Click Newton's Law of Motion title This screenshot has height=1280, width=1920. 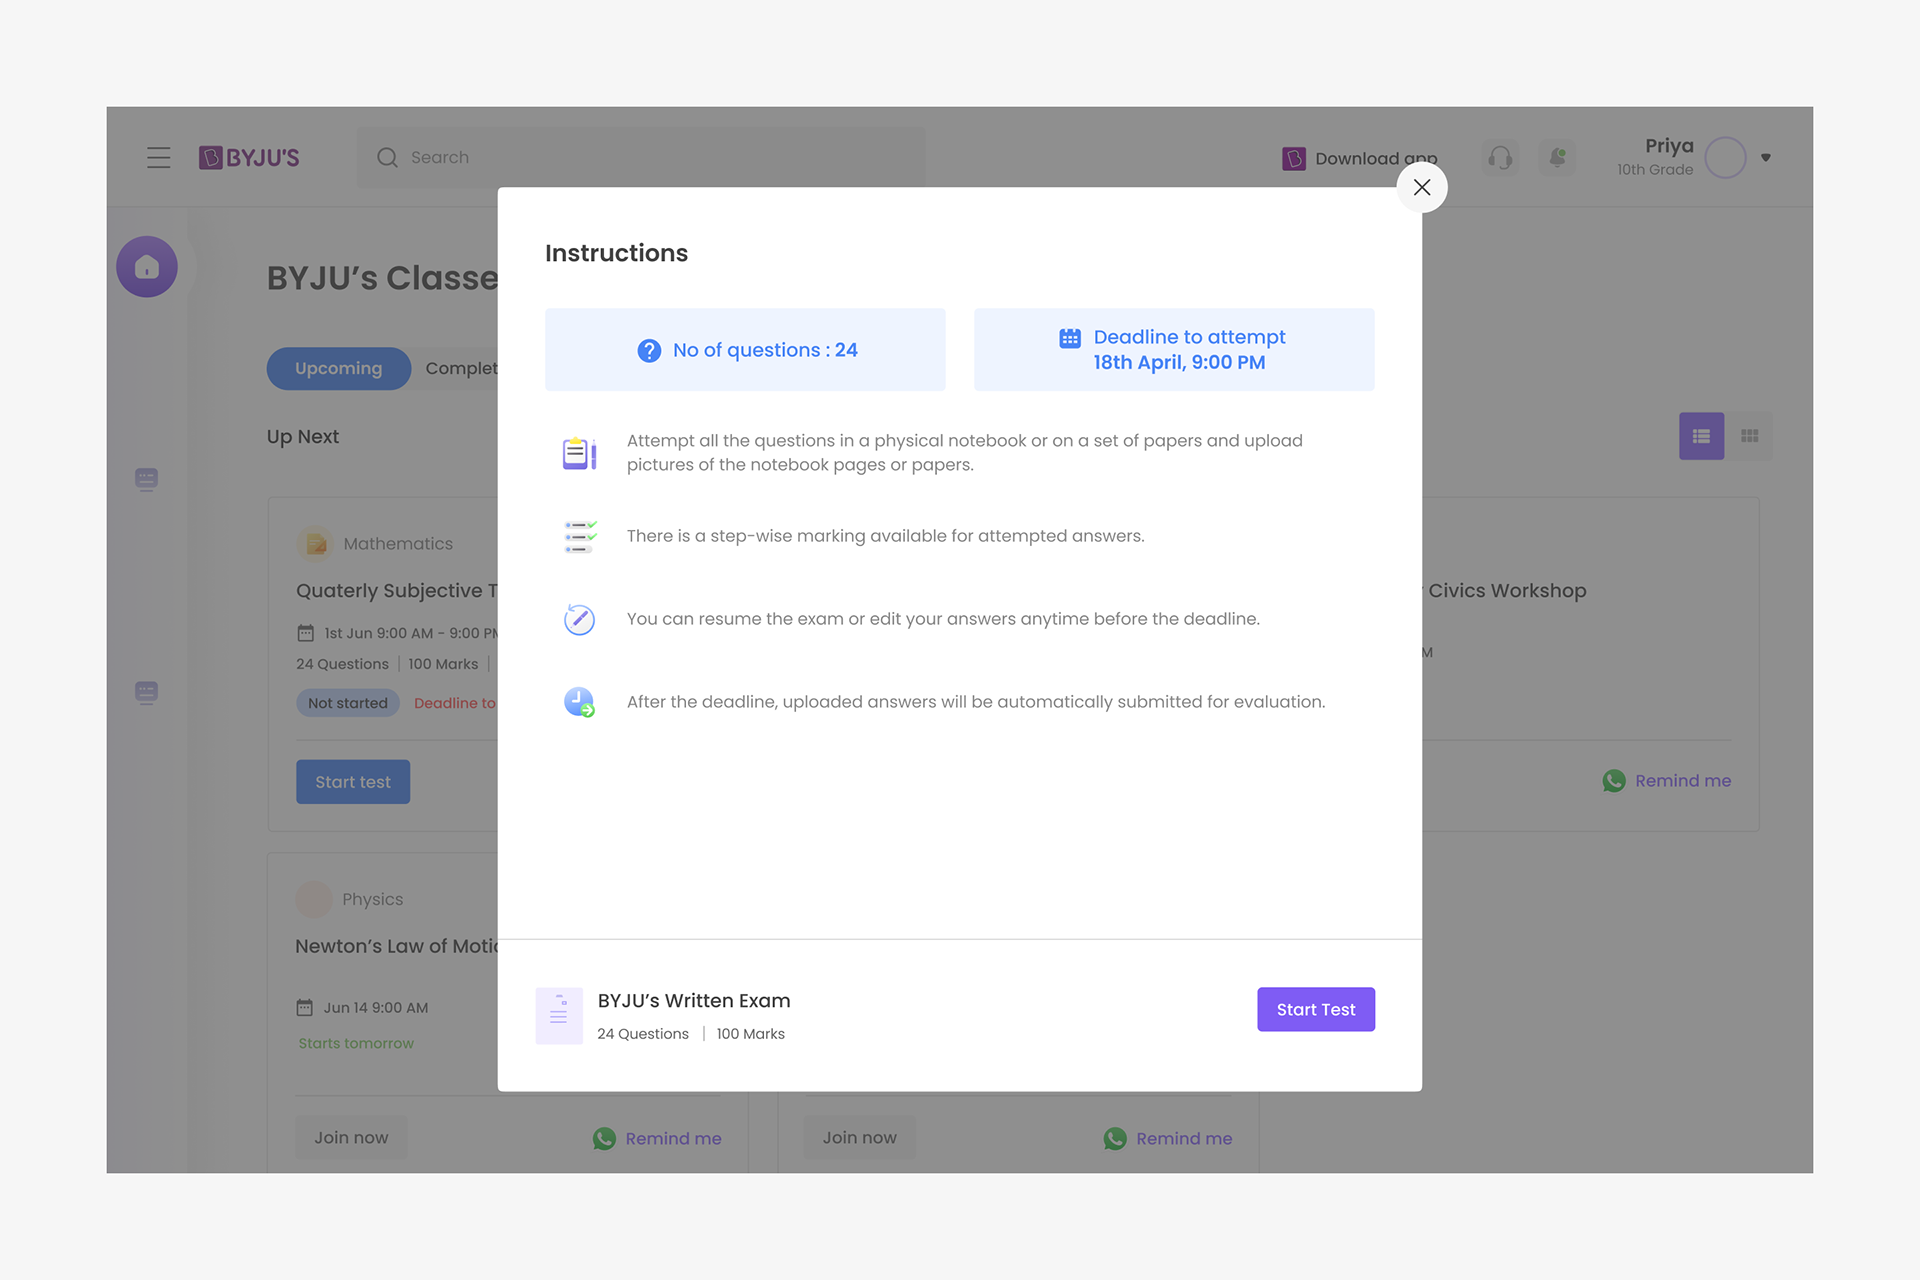coord(396,946)
